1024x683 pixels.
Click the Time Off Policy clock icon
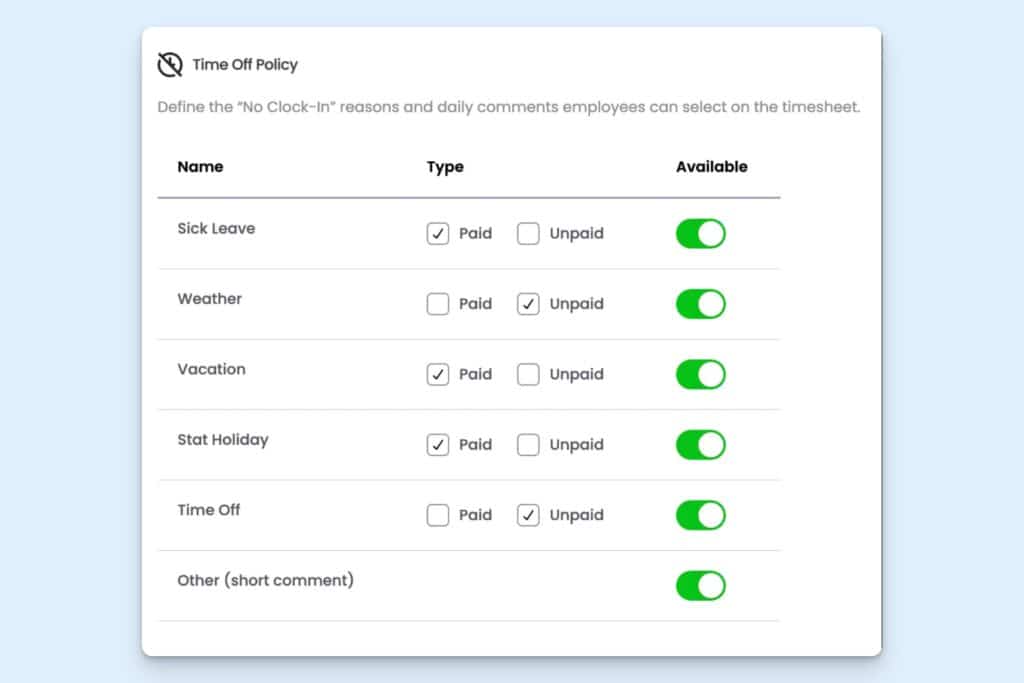pos(170,65)
